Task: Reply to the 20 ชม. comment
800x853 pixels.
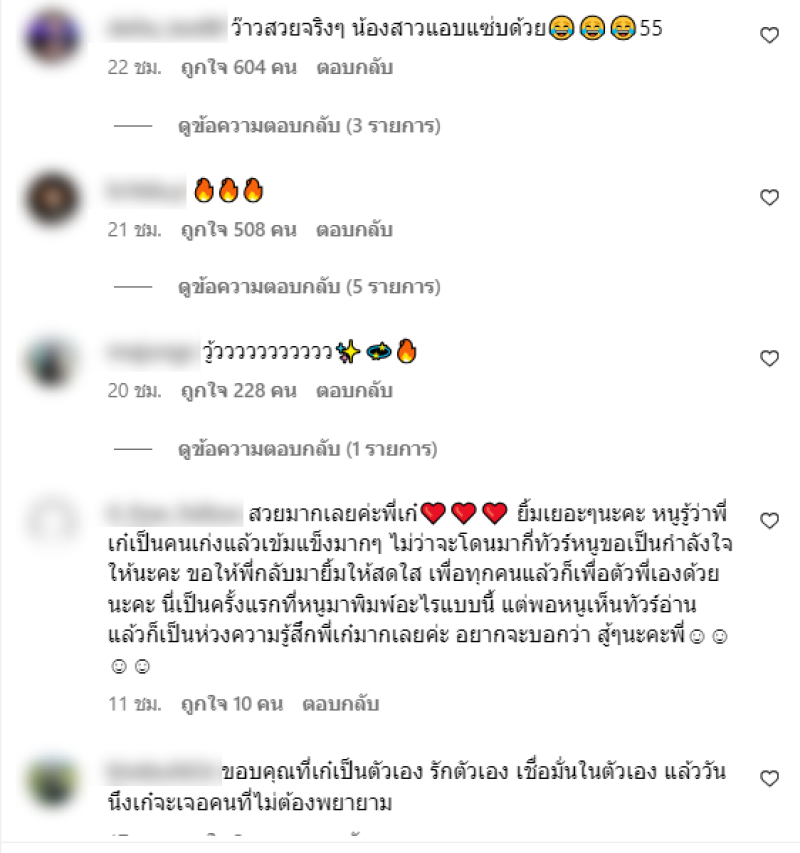Action: click(355, 391)
